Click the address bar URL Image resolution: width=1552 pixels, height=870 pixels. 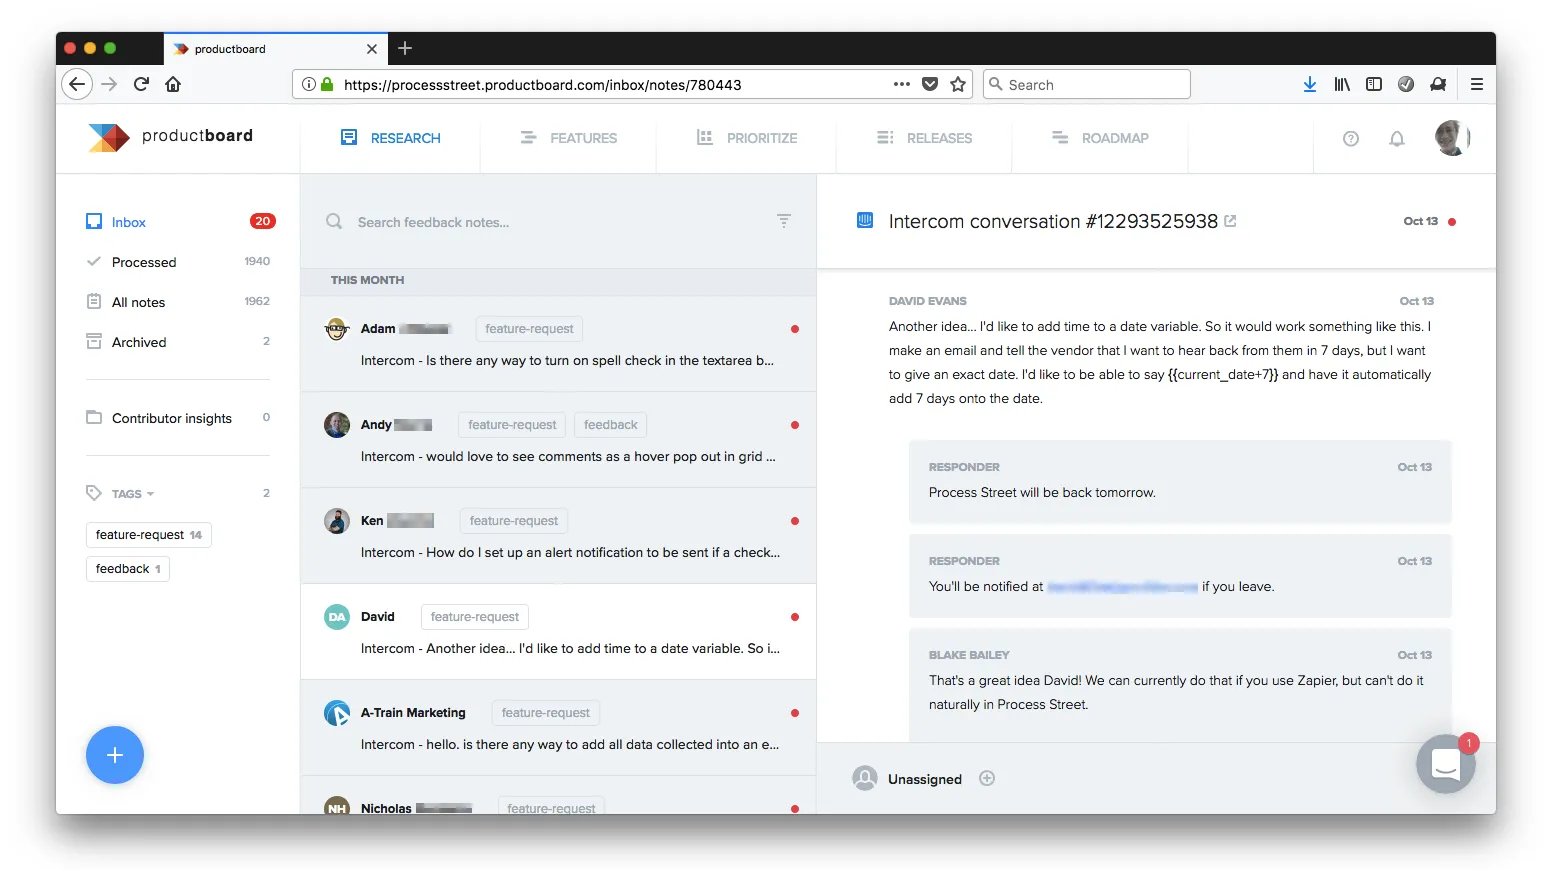point(542,85)
